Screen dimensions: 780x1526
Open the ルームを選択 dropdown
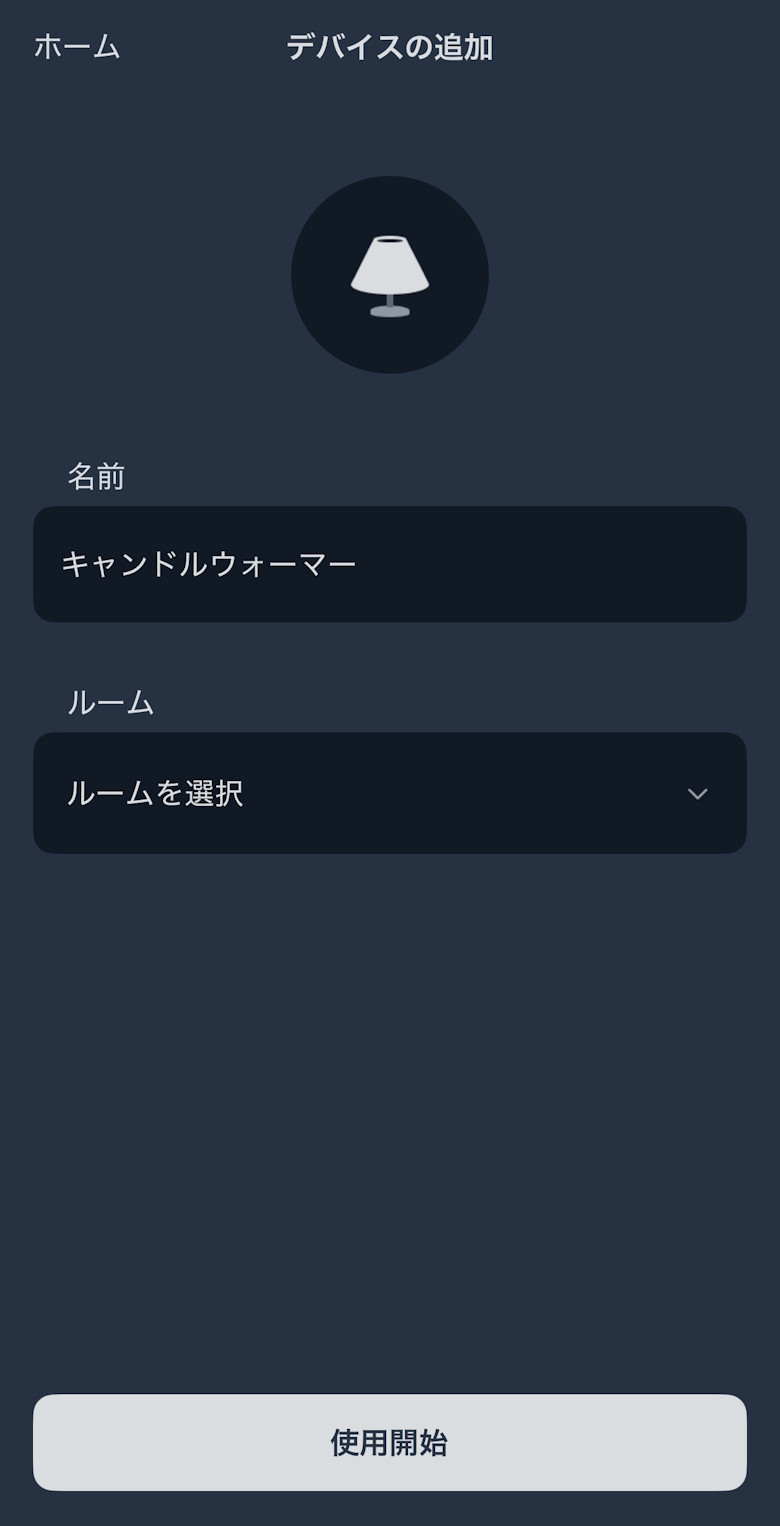click(x=390, y=793)
